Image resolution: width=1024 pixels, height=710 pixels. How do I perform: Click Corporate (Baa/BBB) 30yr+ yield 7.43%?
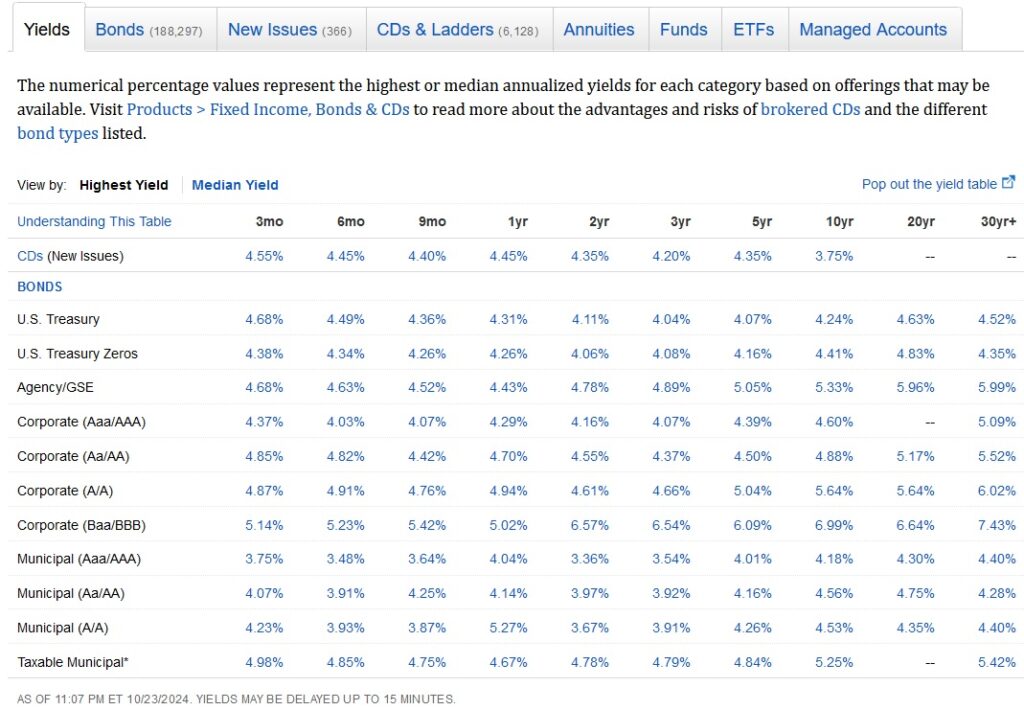(x=997, y=525)
